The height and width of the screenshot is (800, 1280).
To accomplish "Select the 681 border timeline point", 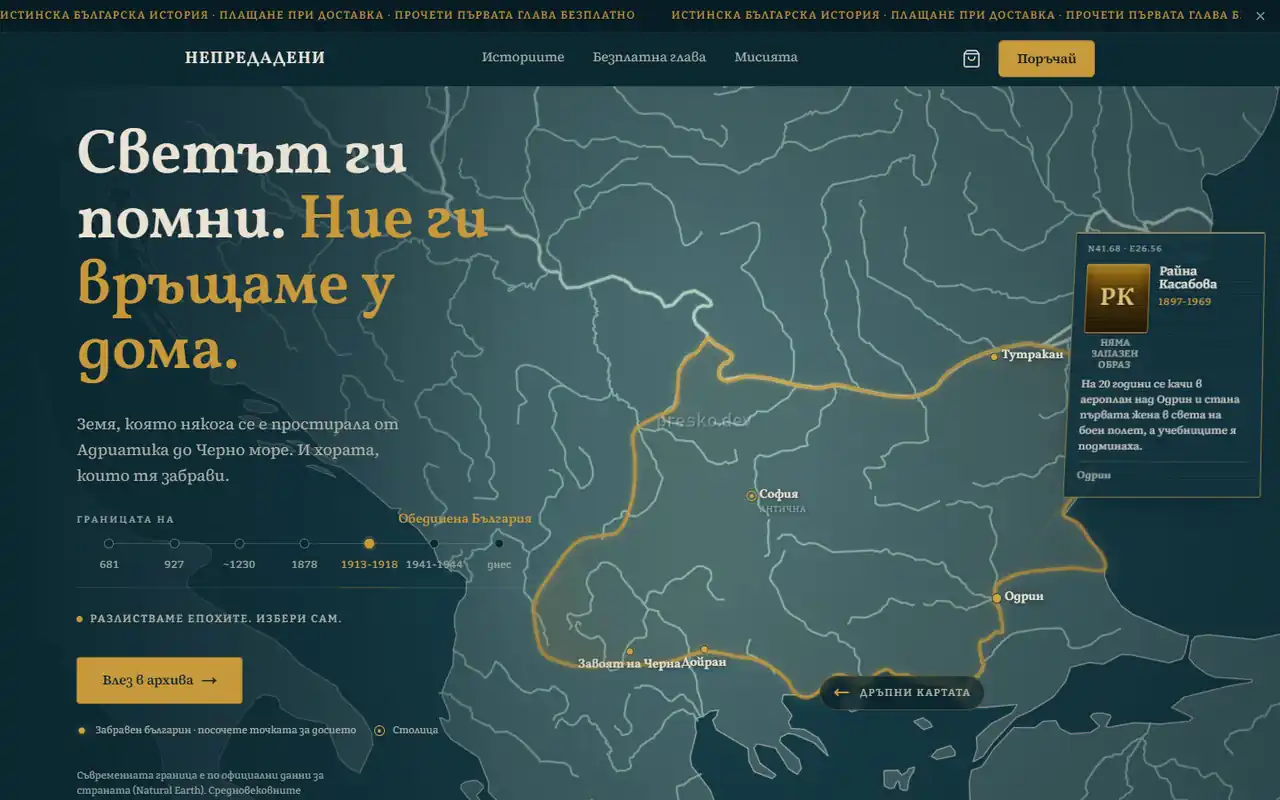I will coord(109,544).
